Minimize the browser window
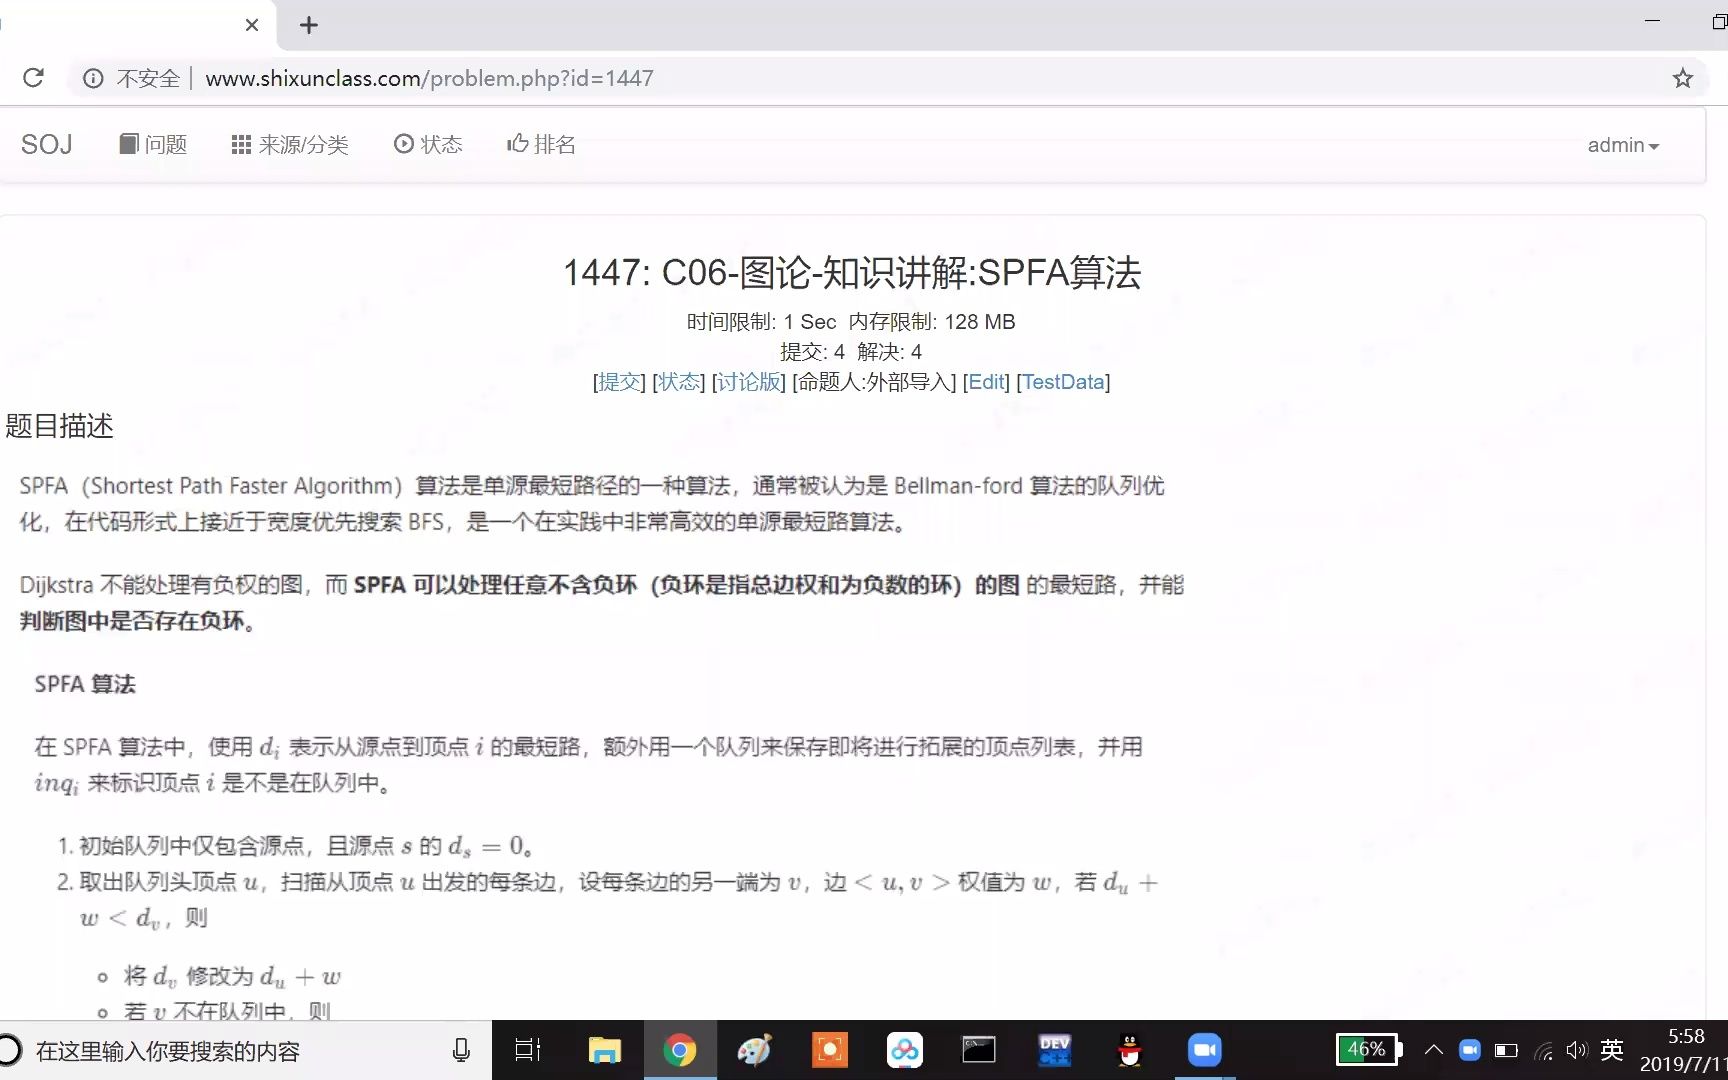The width and height of the screenshot is (1728, 1080). pos(1652,21)
